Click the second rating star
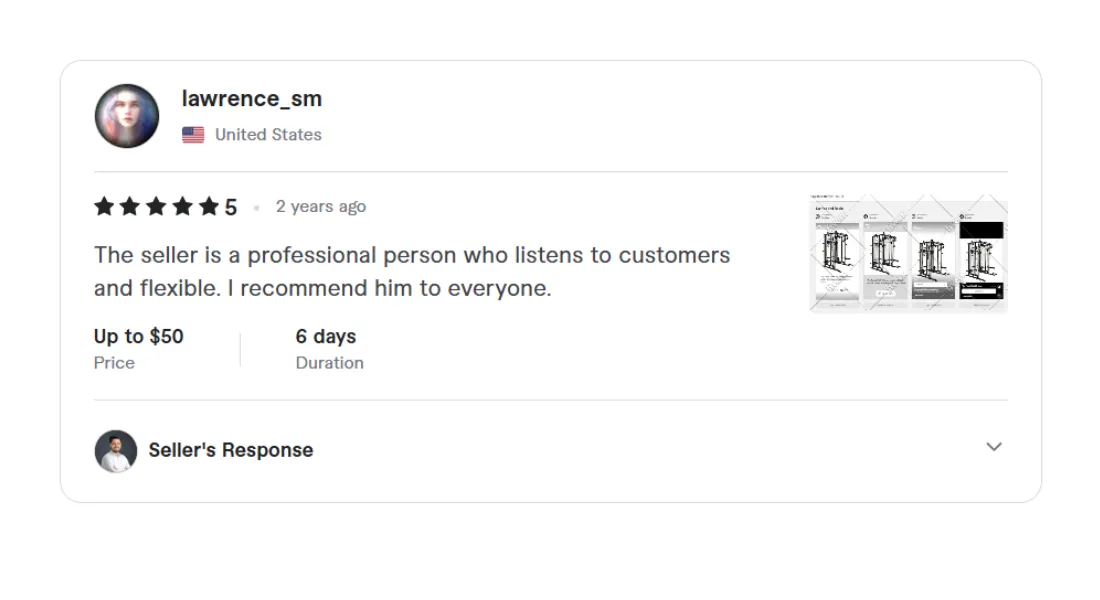This screenshot has height=600, width=1100. pos(130,207)
